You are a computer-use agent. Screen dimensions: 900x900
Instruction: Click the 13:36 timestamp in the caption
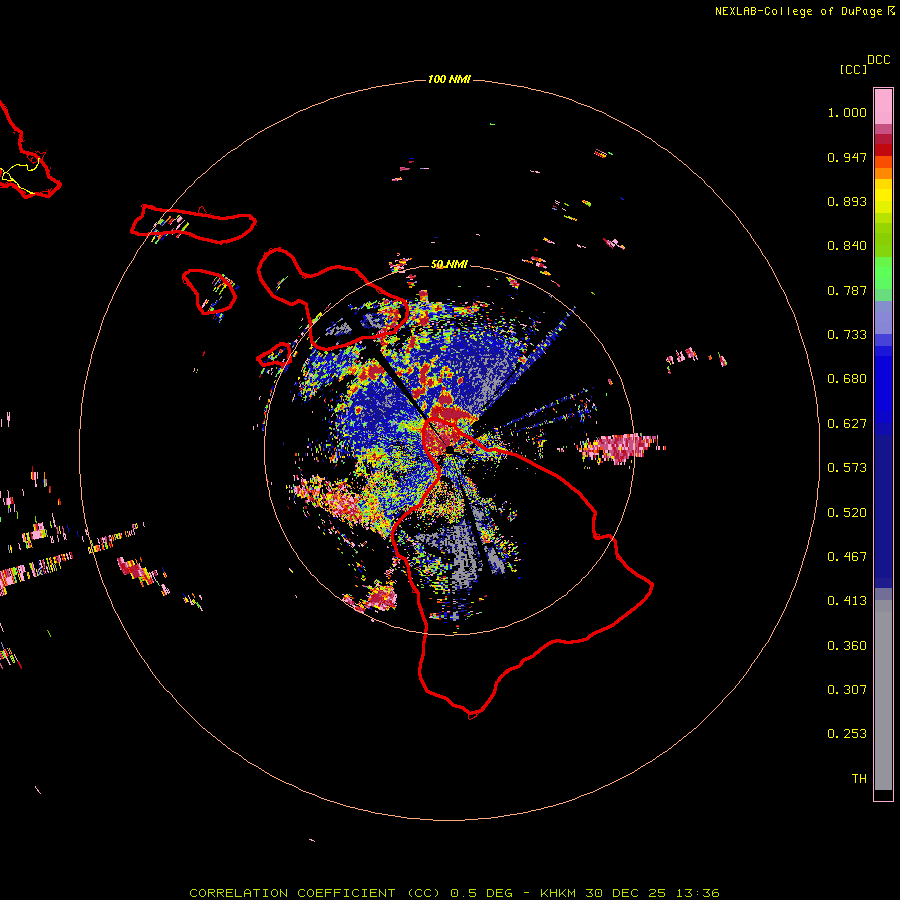pos(697,893)
